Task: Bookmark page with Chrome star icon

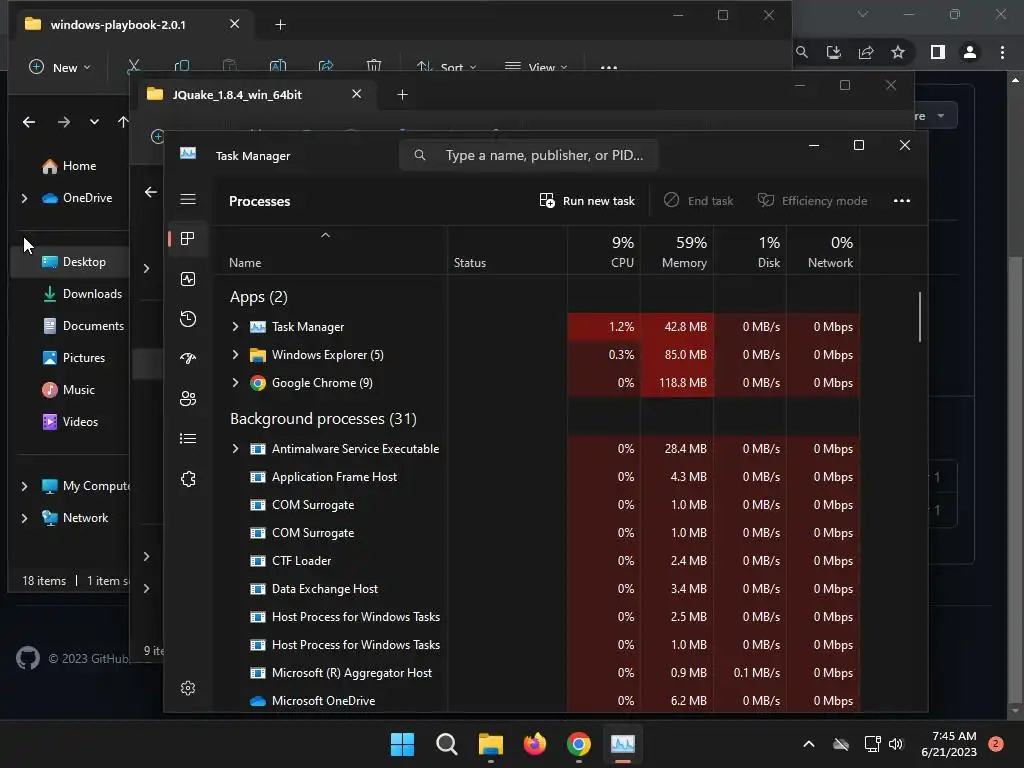Action: click(x=898, y=52)
